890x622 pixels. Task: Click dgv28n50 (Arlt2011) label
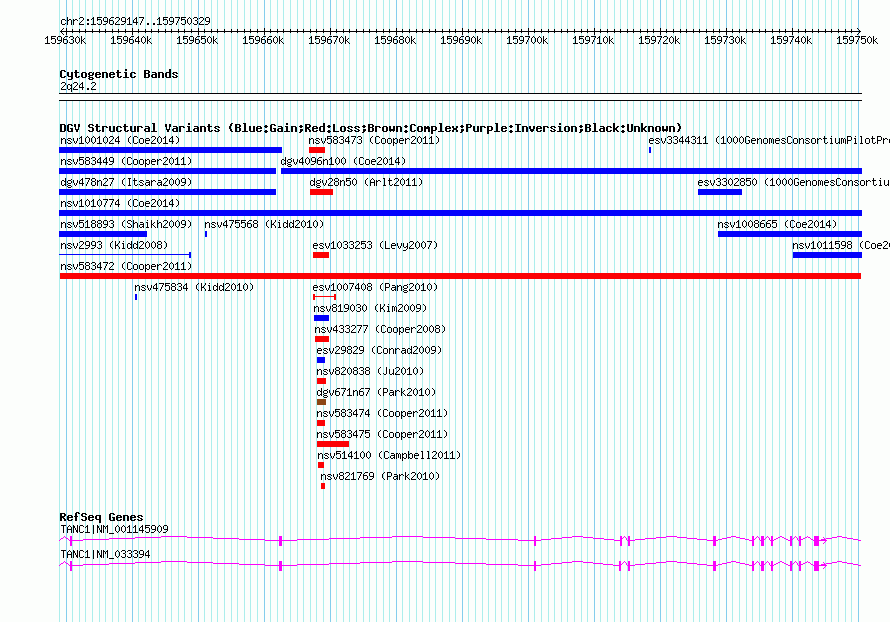tap(366, 182)
